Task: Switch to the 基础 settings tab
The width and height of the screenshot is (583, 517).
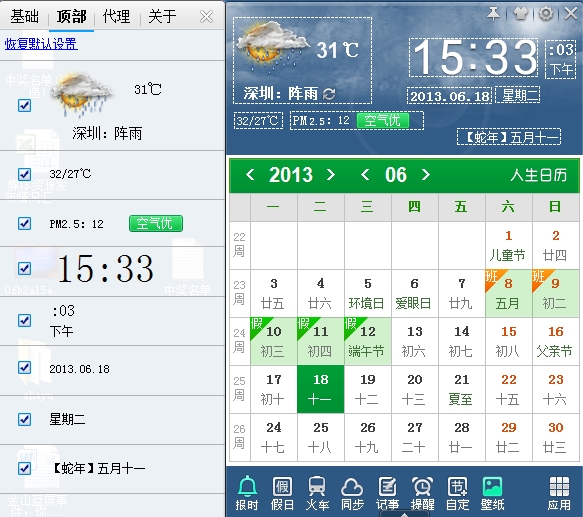Action: coord(25,16)
